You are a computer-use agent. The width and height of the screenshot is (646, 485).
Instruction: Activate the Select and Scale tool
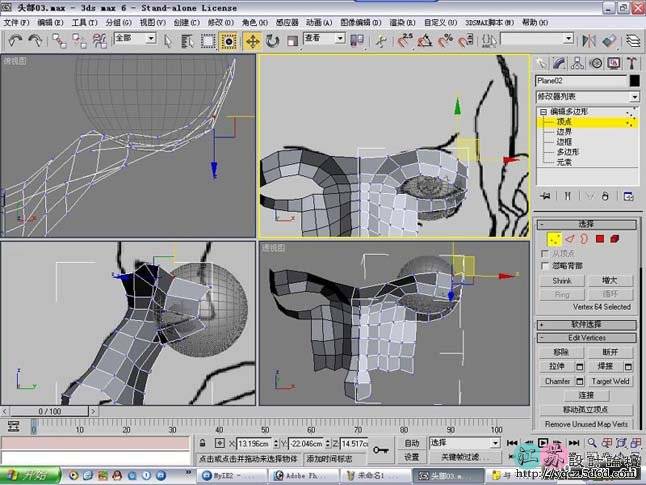coord(292,41)
